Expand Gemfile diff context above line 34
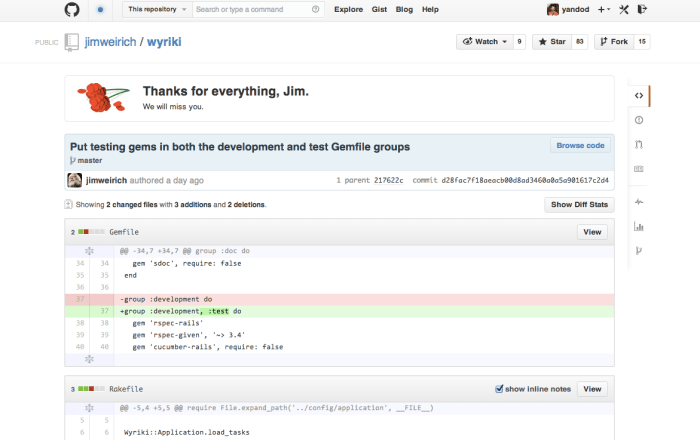The width and height of the screenshot is (700, 440). click(89, 251)
